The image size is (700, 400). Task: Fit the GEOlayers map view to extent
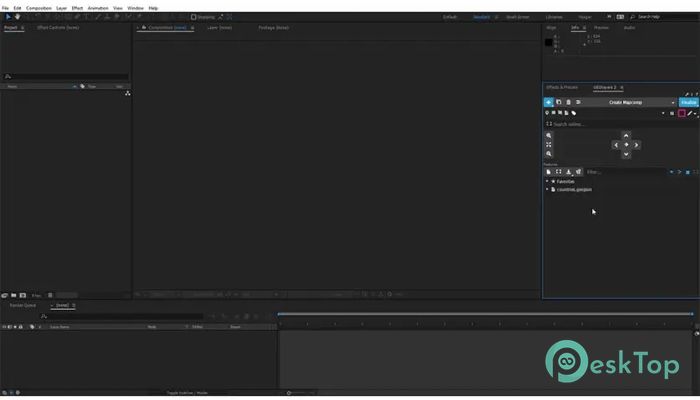point(549,145)
